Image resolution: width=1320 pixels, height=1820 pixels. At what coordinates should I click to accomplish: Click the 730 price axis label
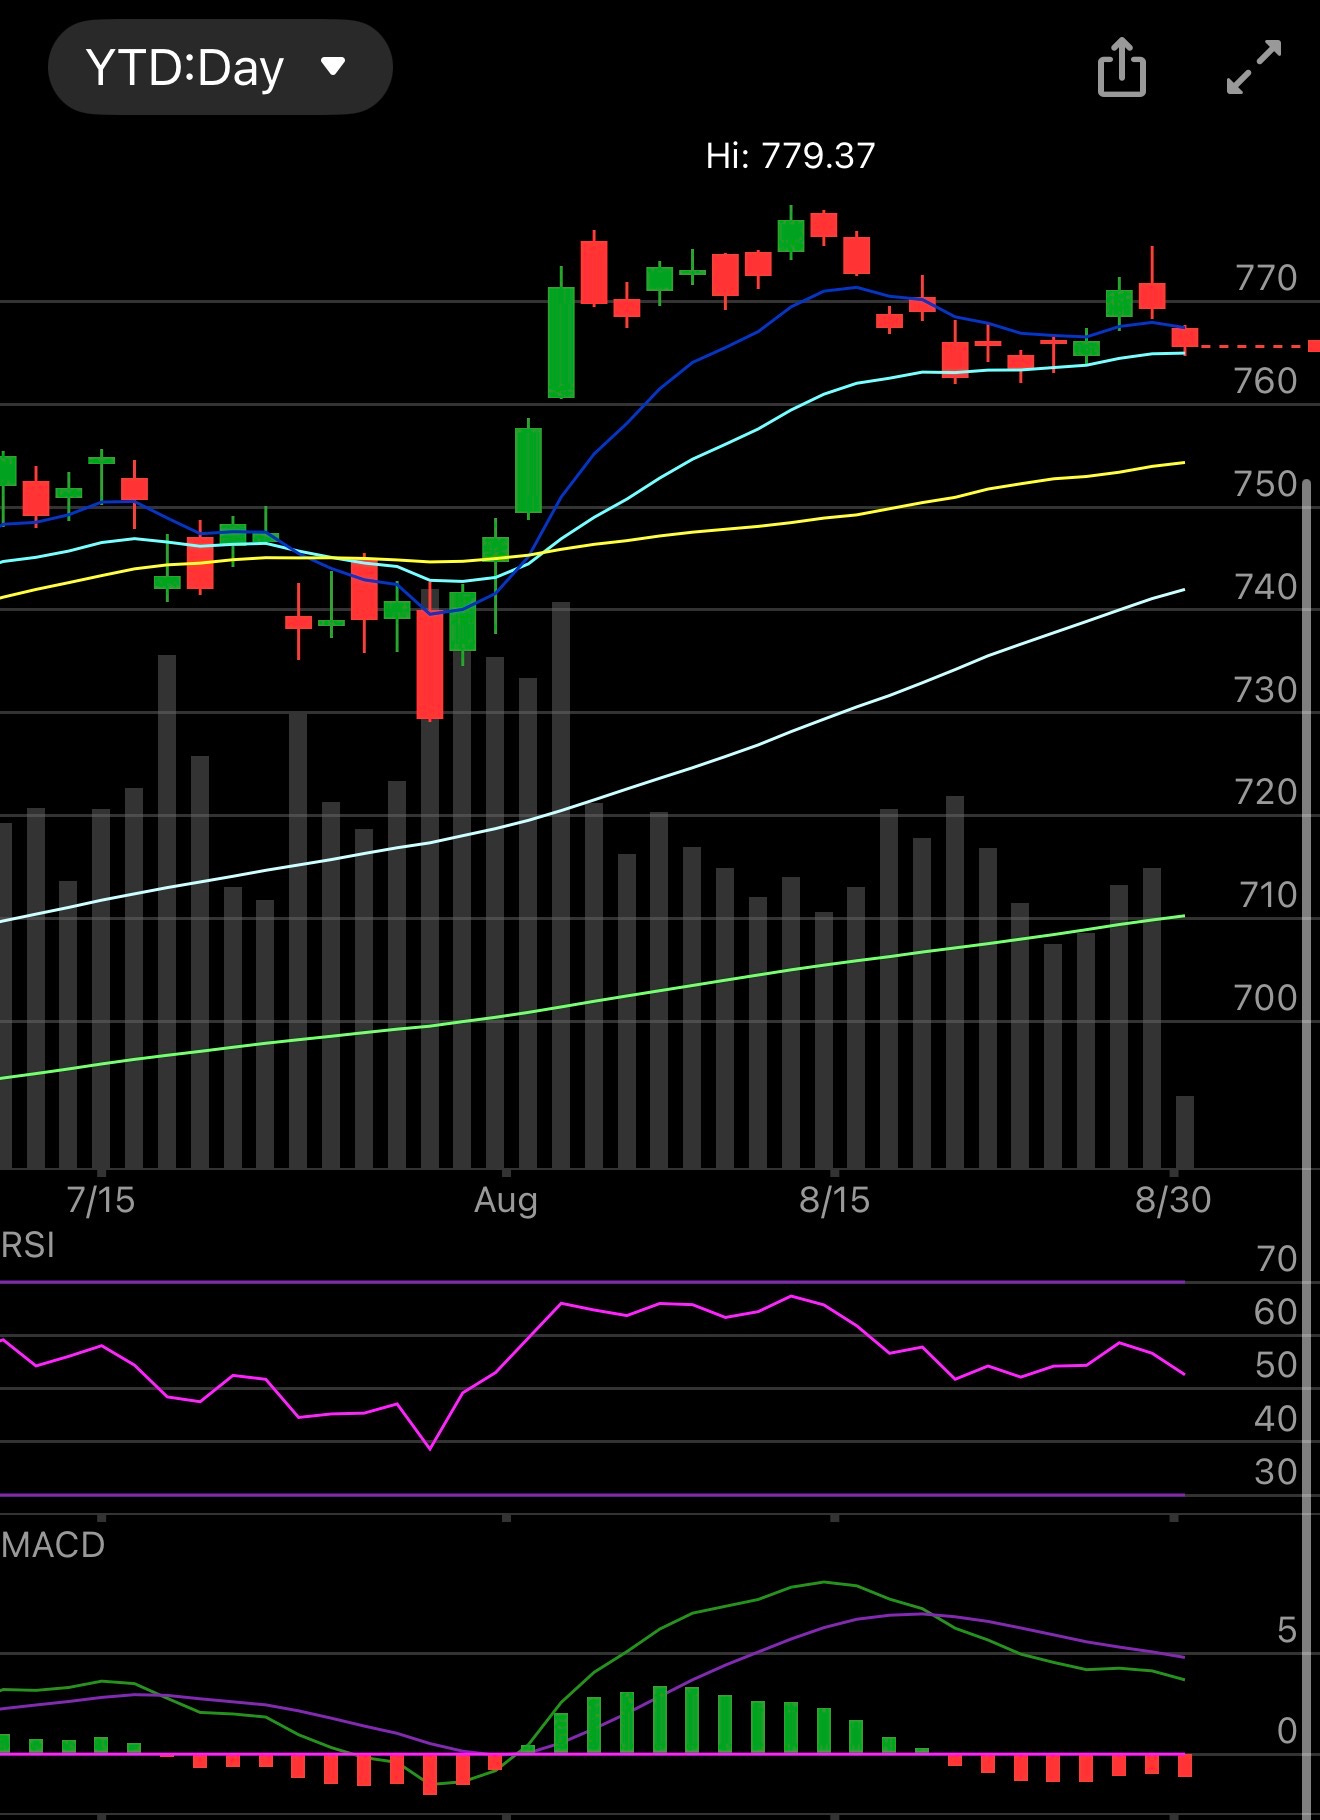click(x=1266, y=690)
